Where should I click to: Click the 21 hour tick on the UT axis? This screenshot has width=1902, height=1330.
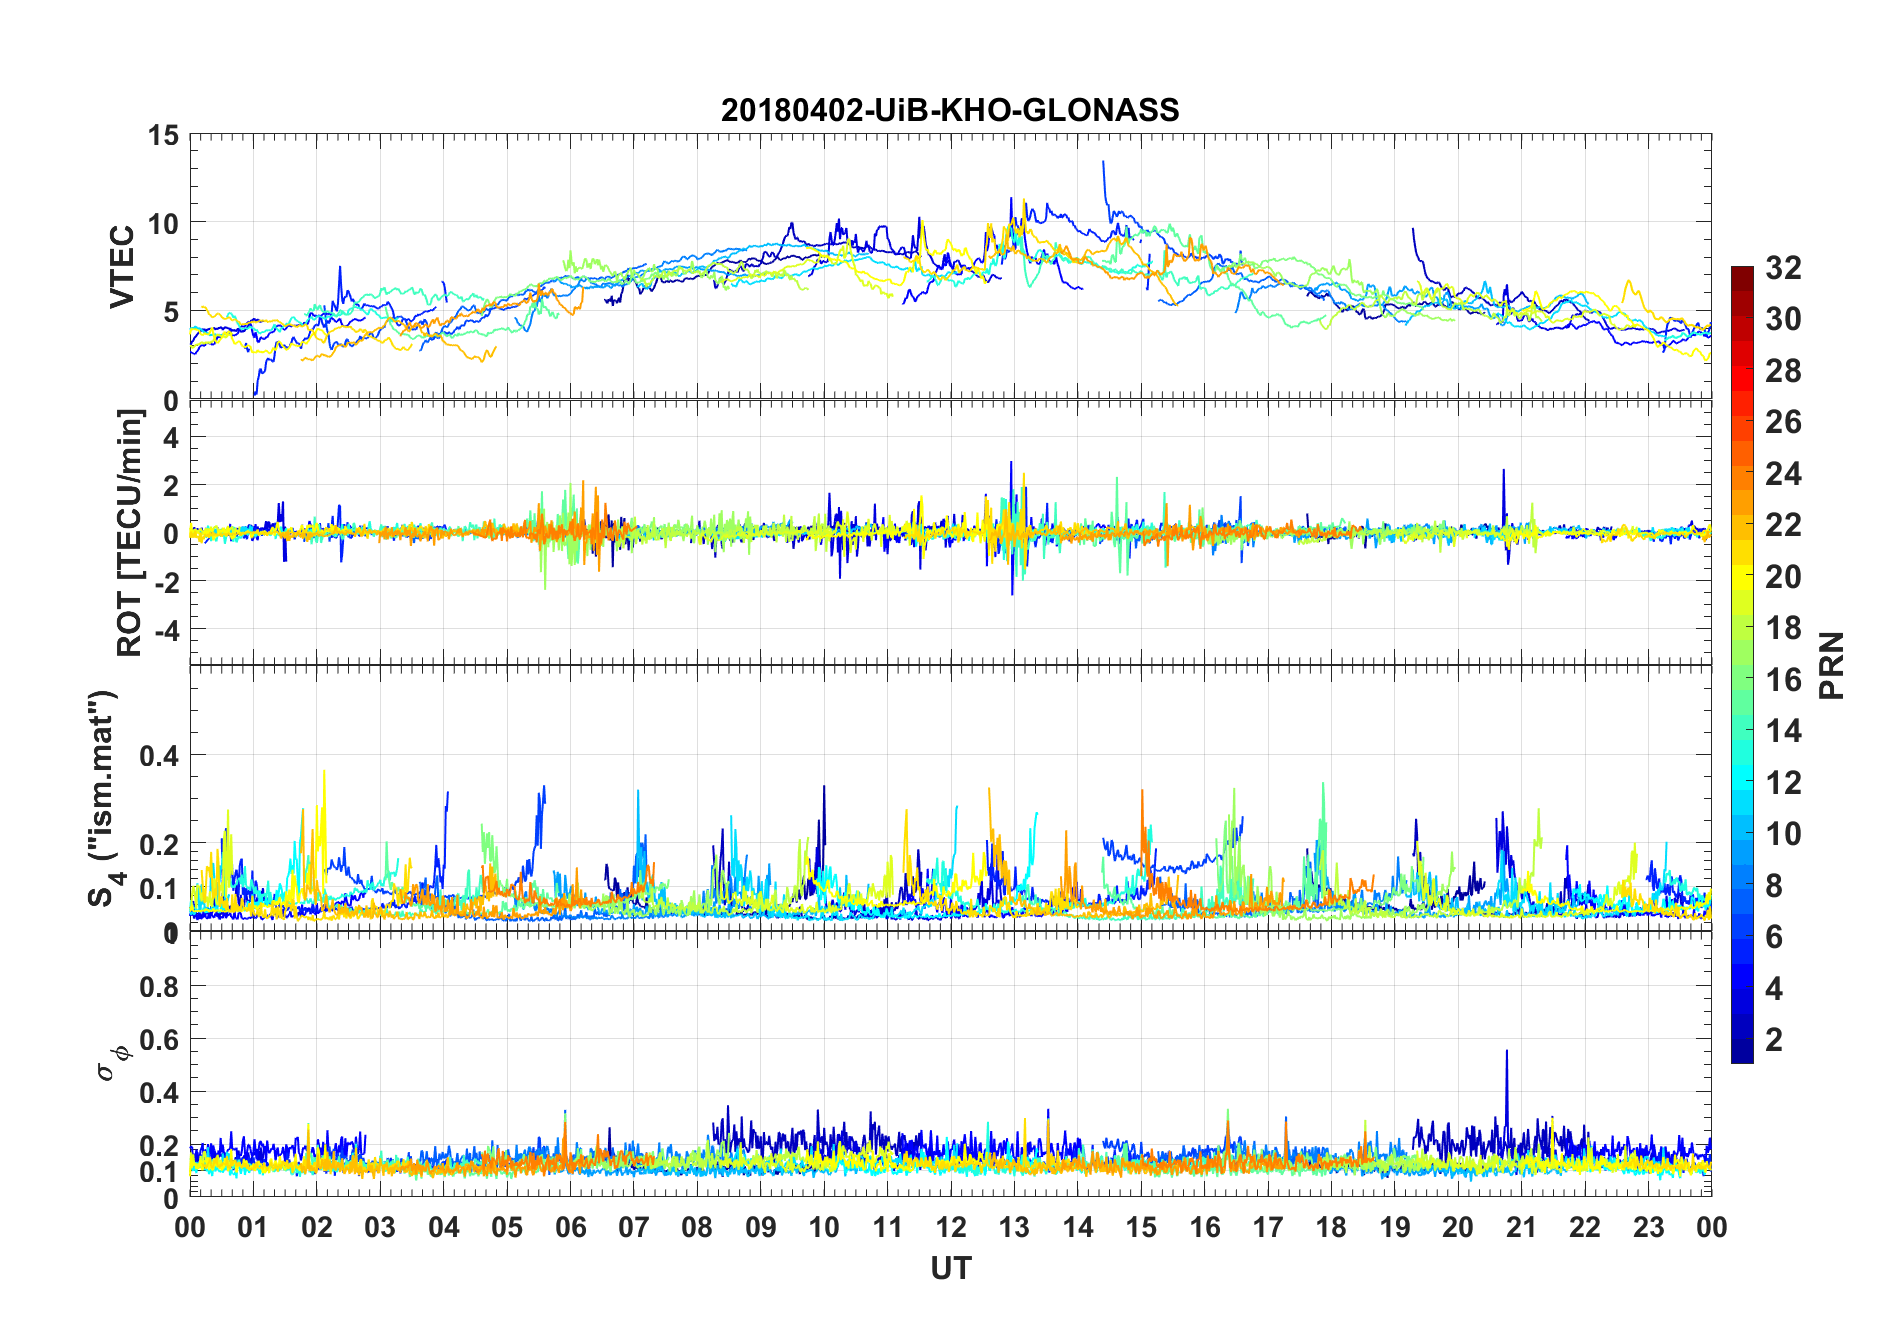point(1521,1227)
